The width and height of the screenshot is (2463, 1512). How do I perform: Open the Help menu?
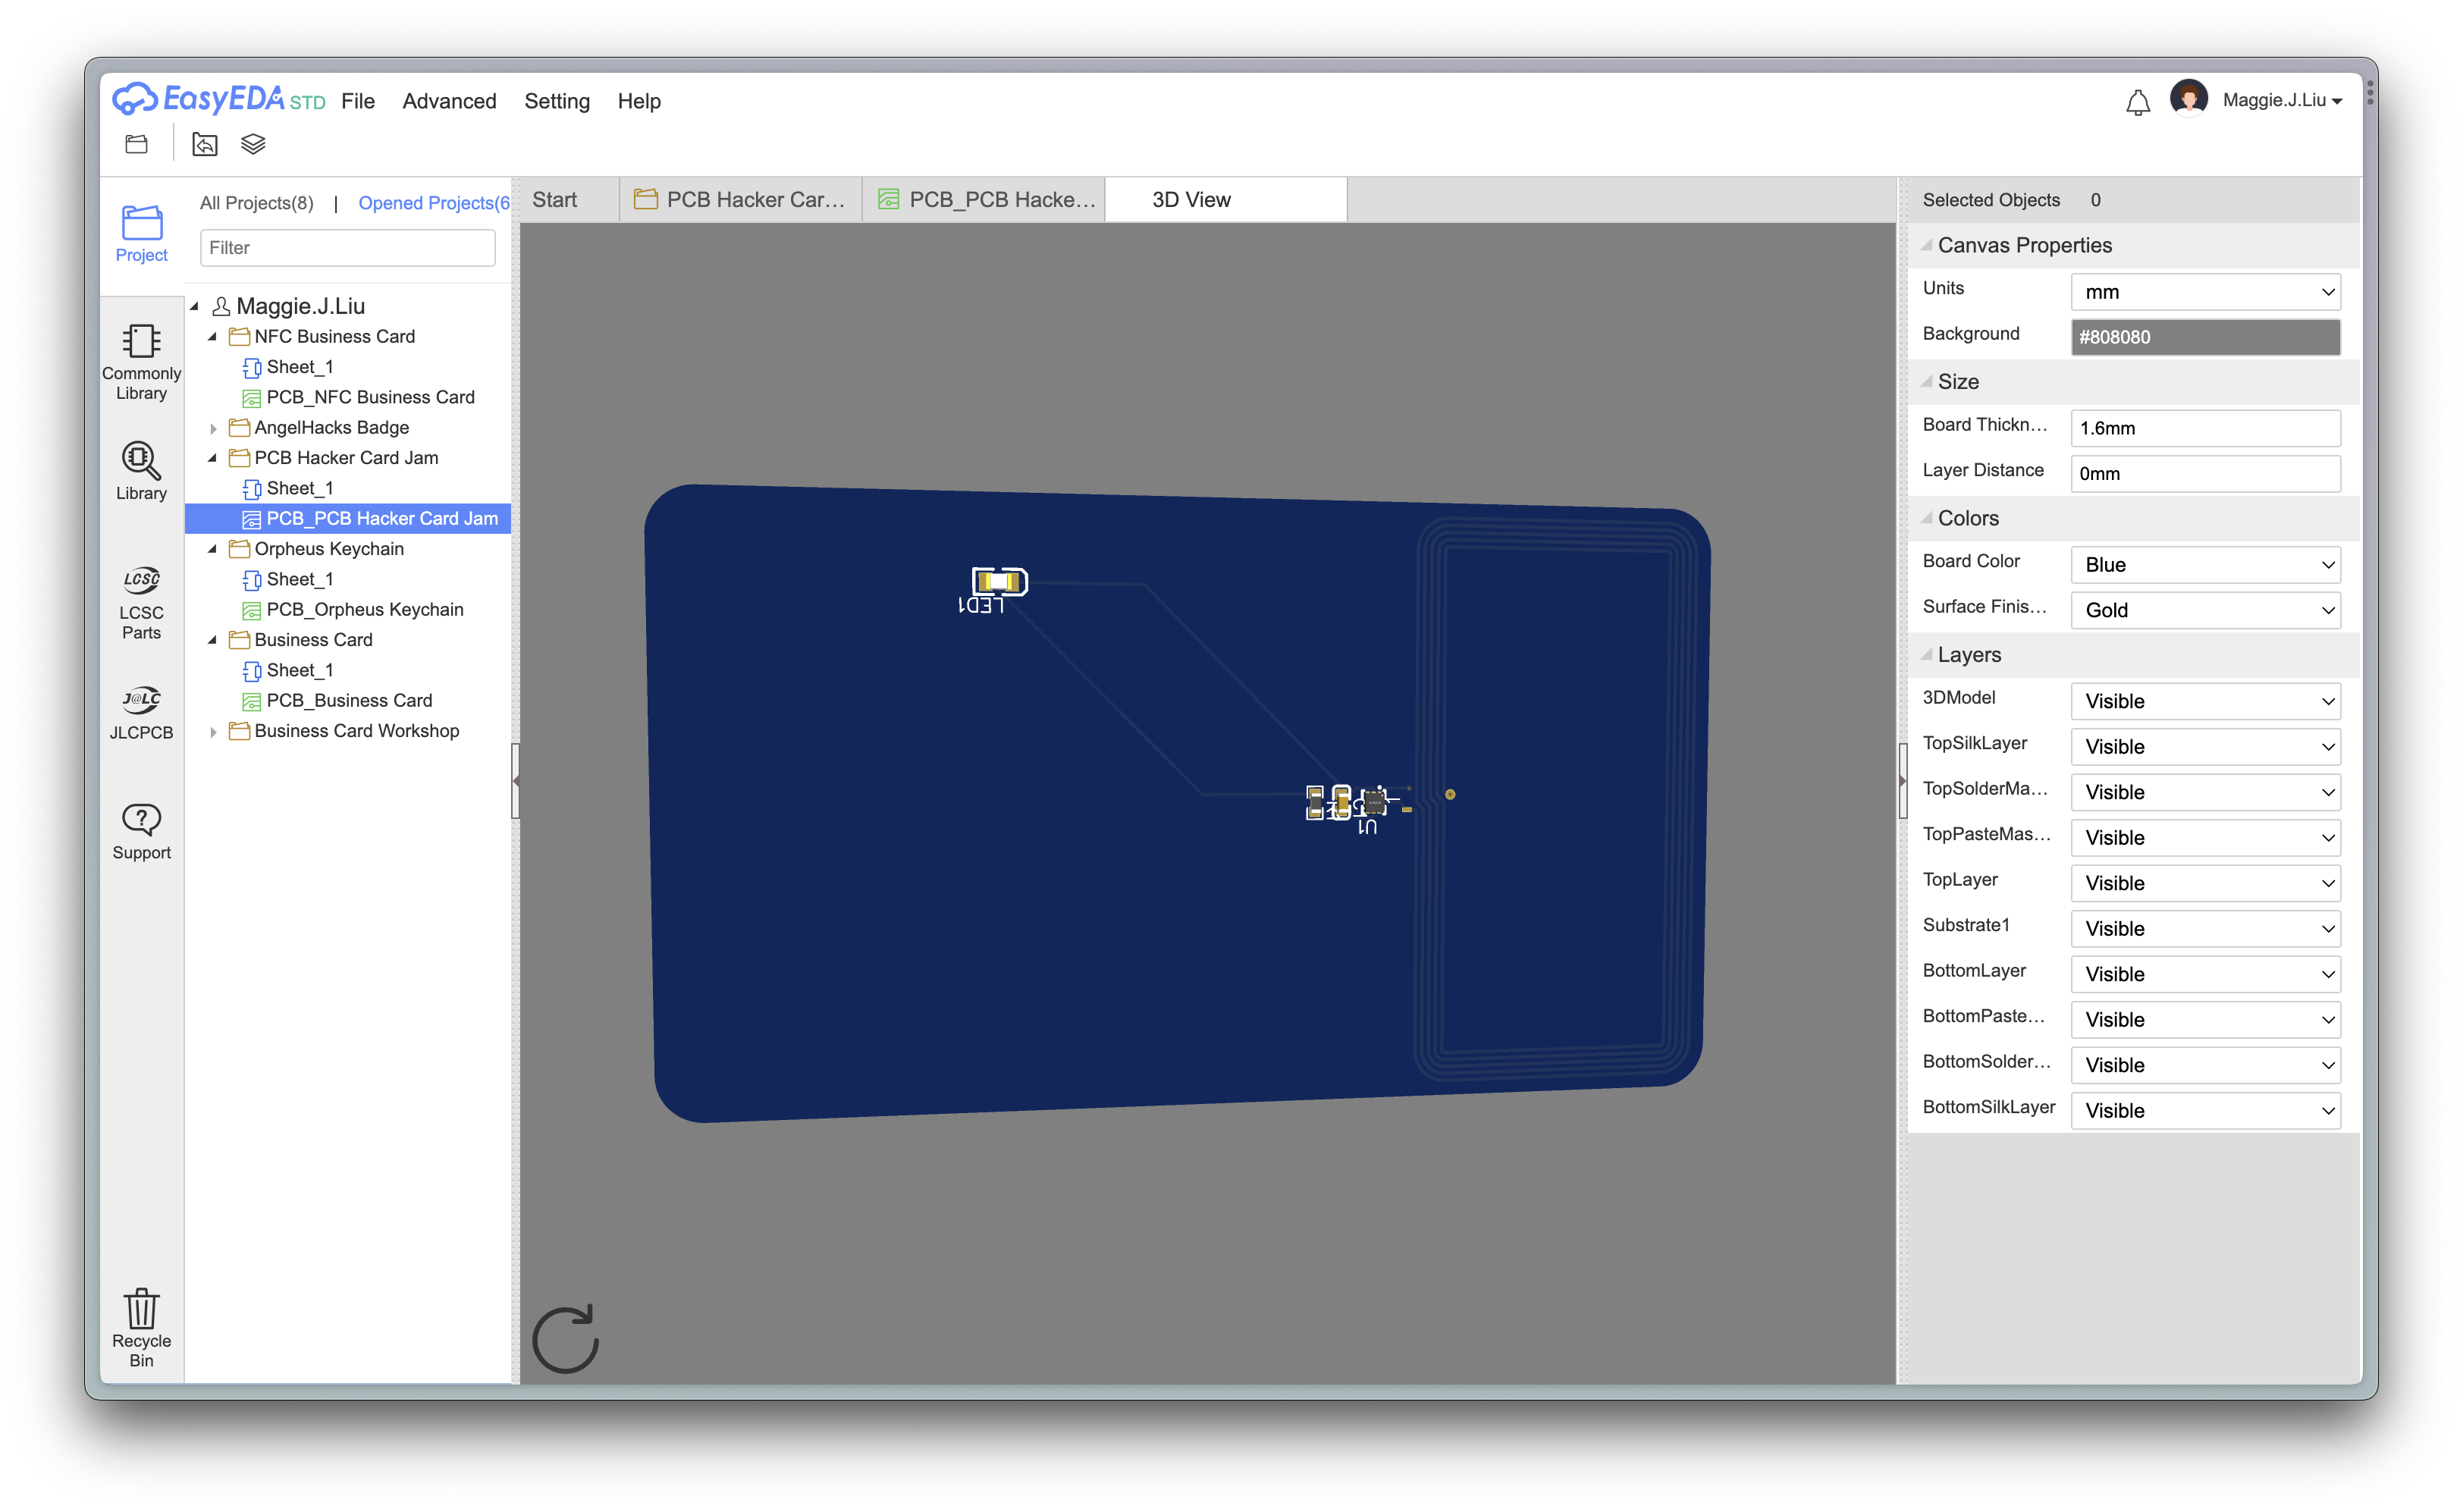(x=638, y=101)
